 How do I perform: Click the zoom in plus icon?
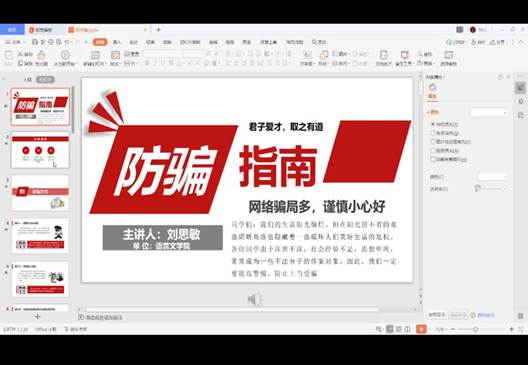pyautogui.click(x=512, y=329)
